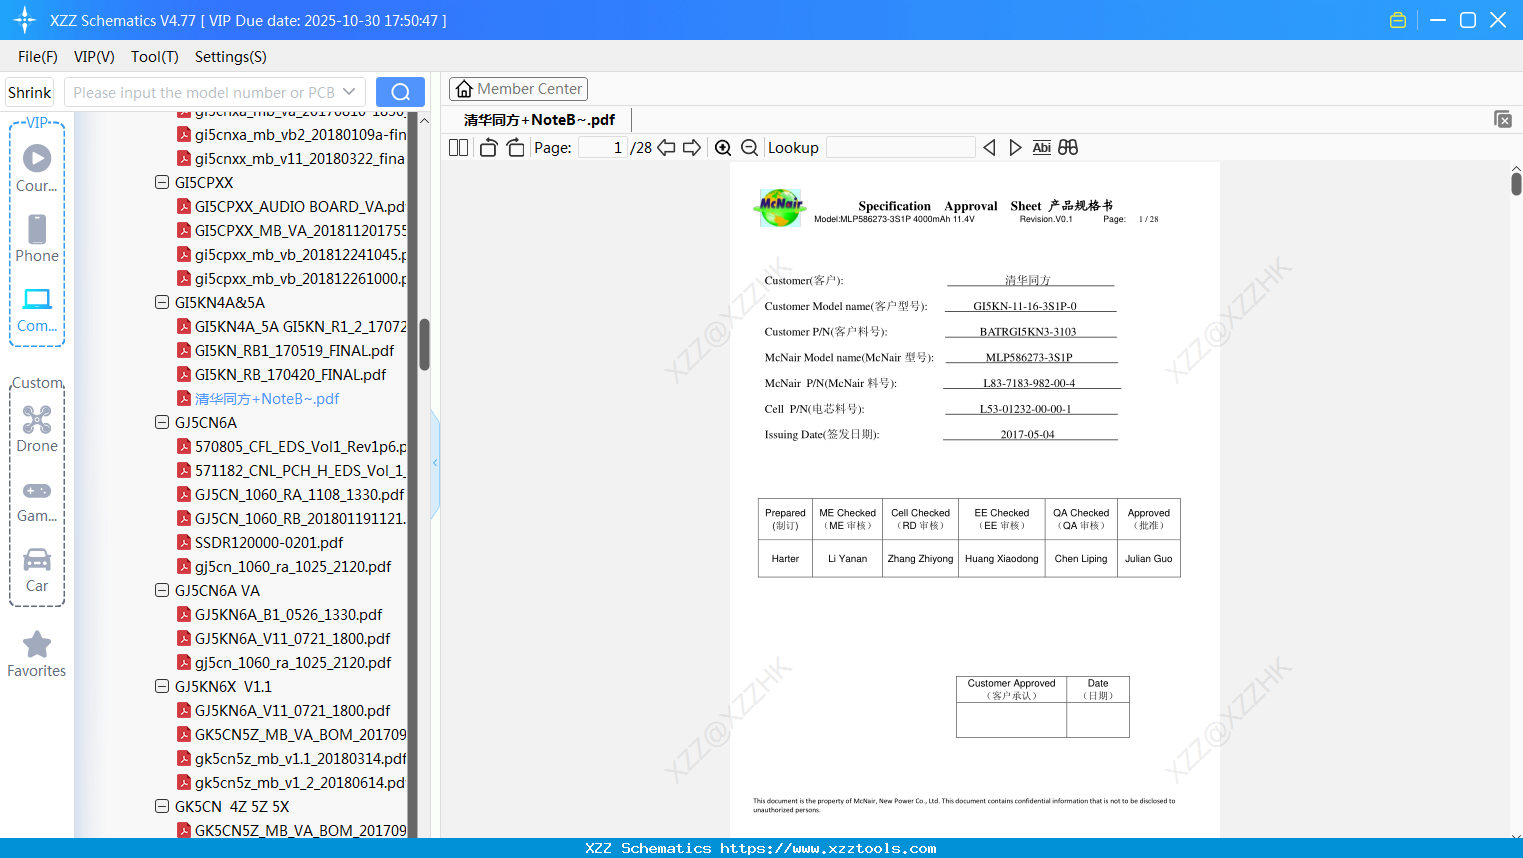Collapse the GI5KN4A&5A folder
This screenshot has width=1523, height=858.
click(162, 302)
